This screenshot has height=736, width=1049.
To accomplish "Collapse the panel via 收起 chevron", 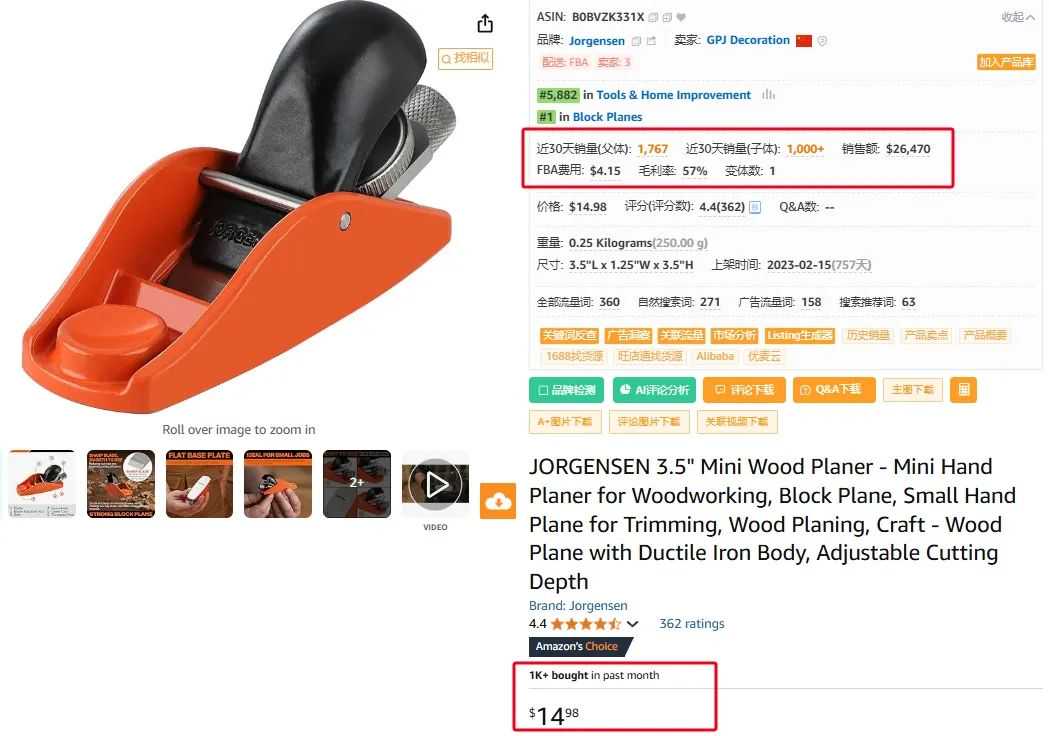I will [x=1018, y=17].
